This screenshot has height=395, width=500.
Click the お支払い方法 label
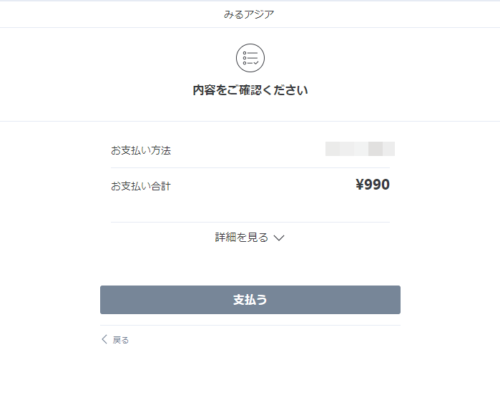[x=141, y=150]
